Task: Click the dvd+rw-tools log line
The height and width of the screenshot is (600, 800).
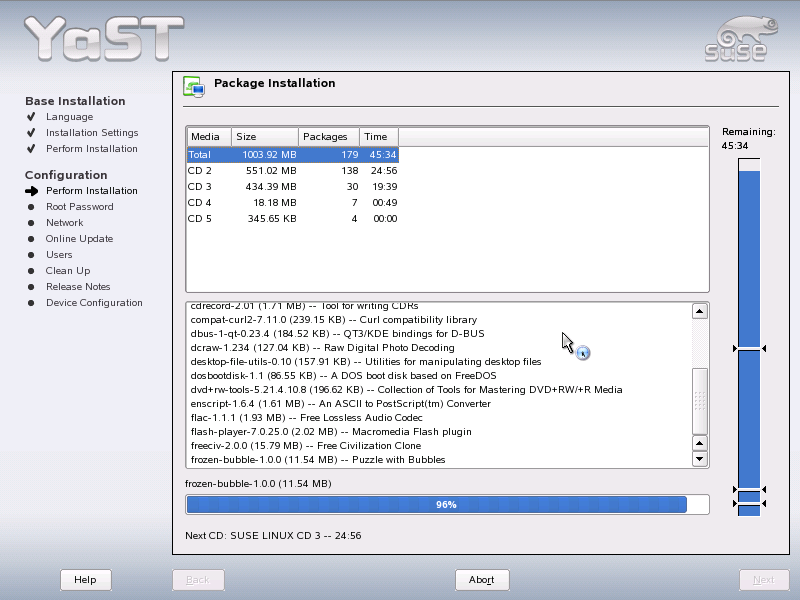Action: tap(406, 390)
